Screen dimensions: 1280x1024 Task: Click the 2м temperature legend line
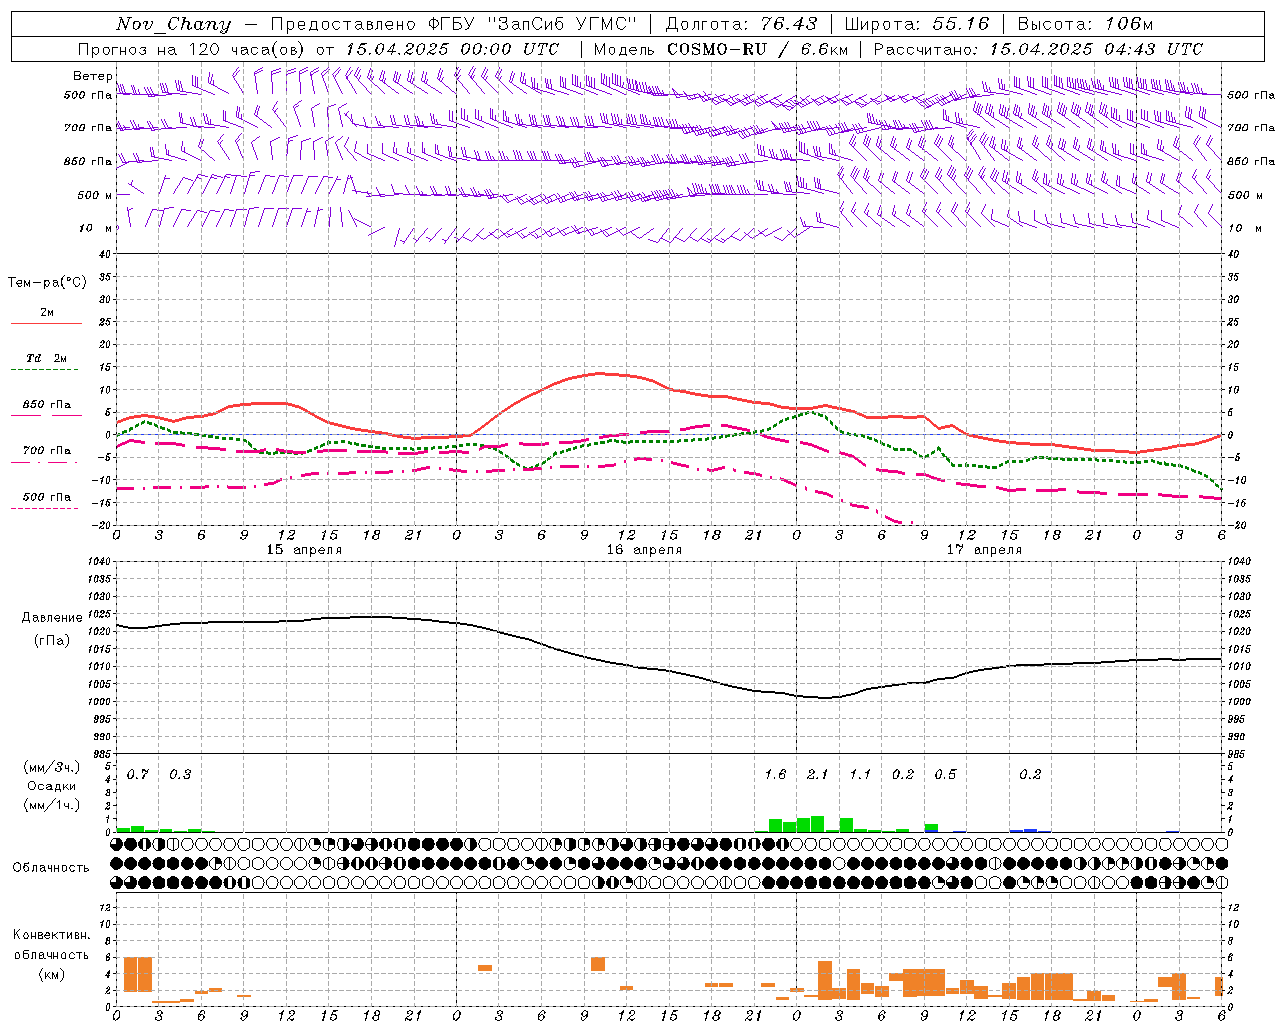pos(46,323)
